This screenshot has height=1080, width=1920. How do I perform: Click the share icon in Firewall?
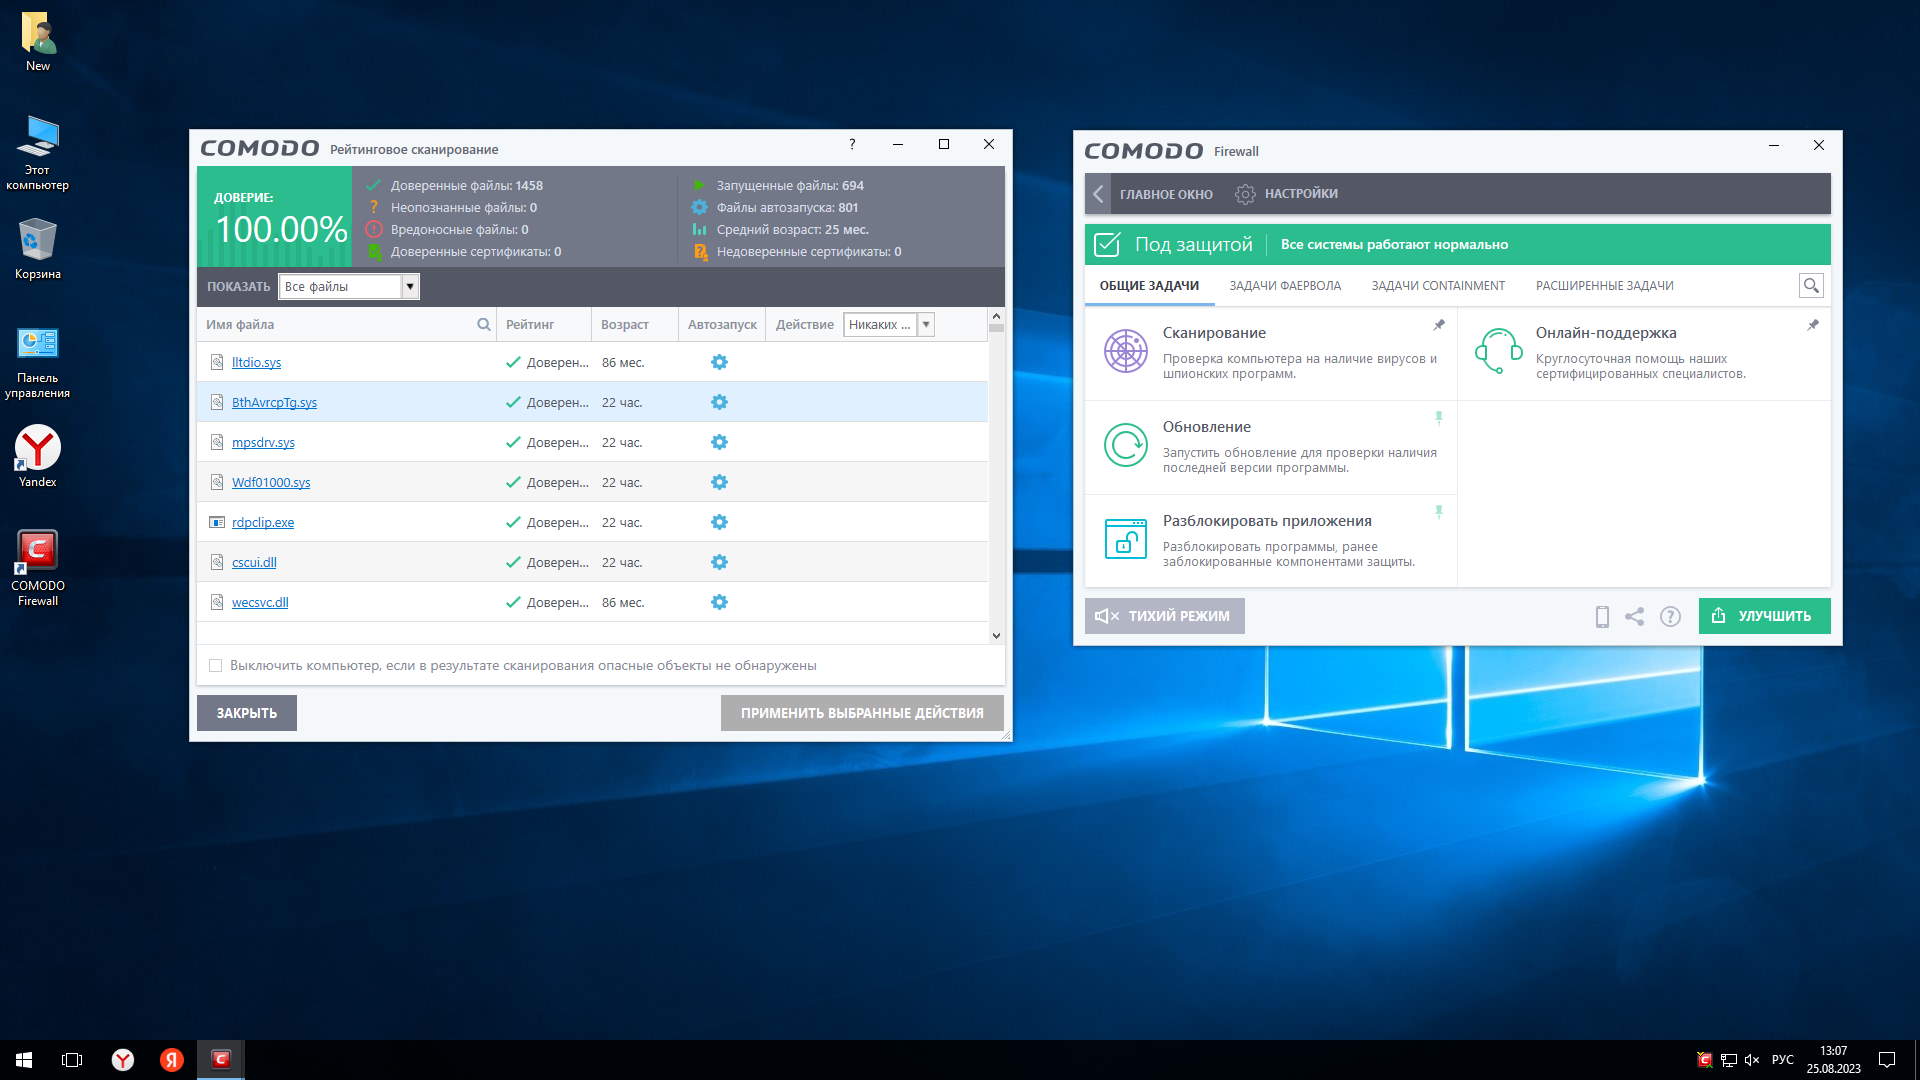tap(1635, 616)
